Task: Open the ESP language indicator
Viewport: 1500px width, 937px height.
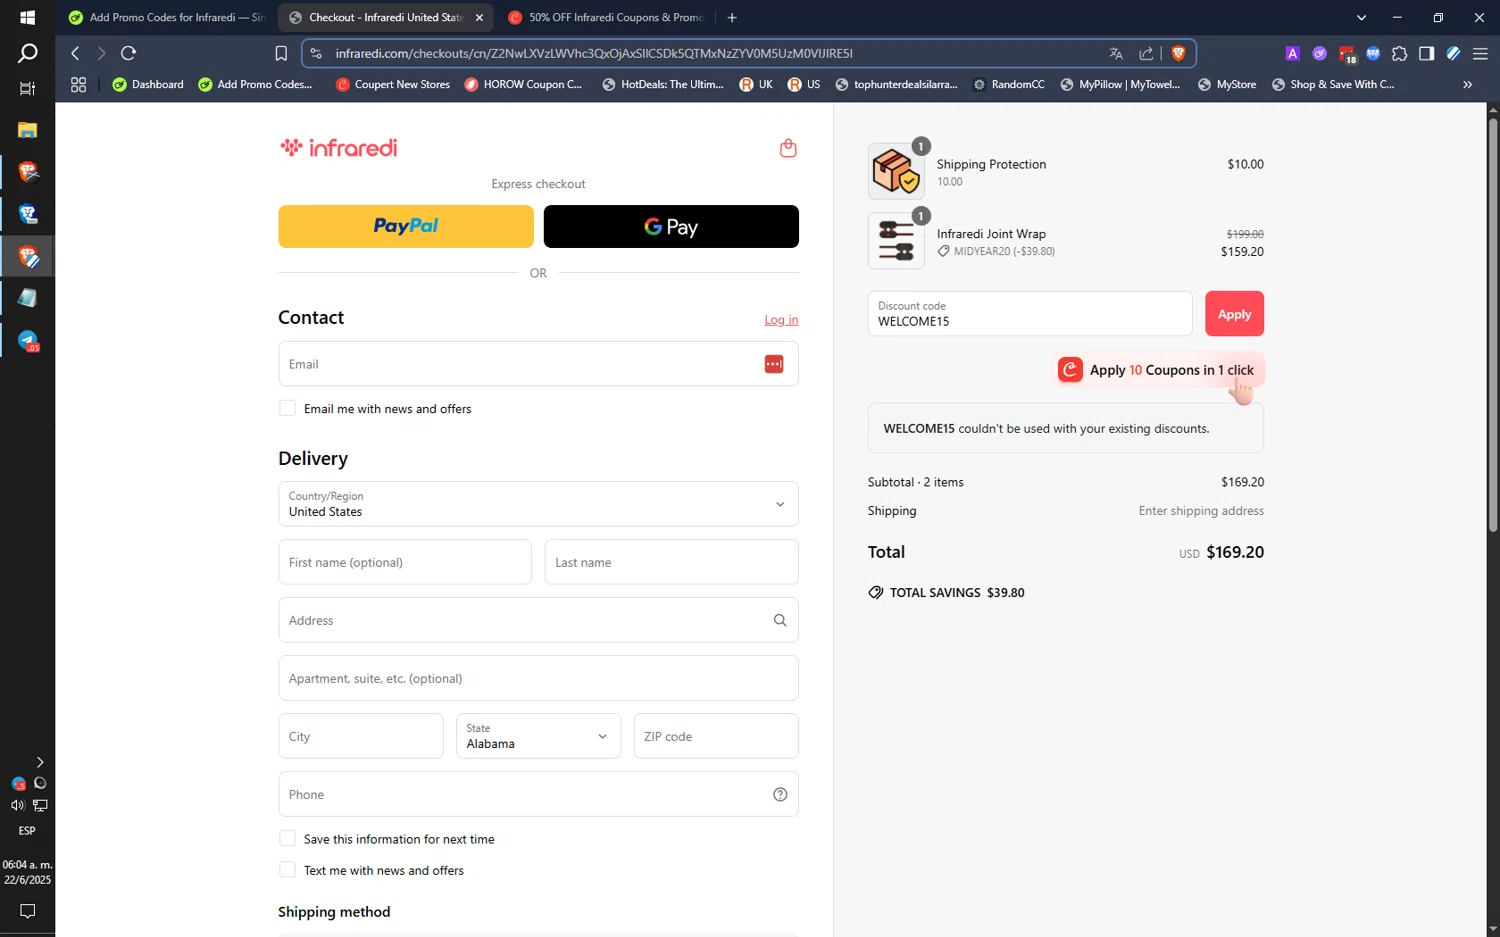Action: point(27,831)
